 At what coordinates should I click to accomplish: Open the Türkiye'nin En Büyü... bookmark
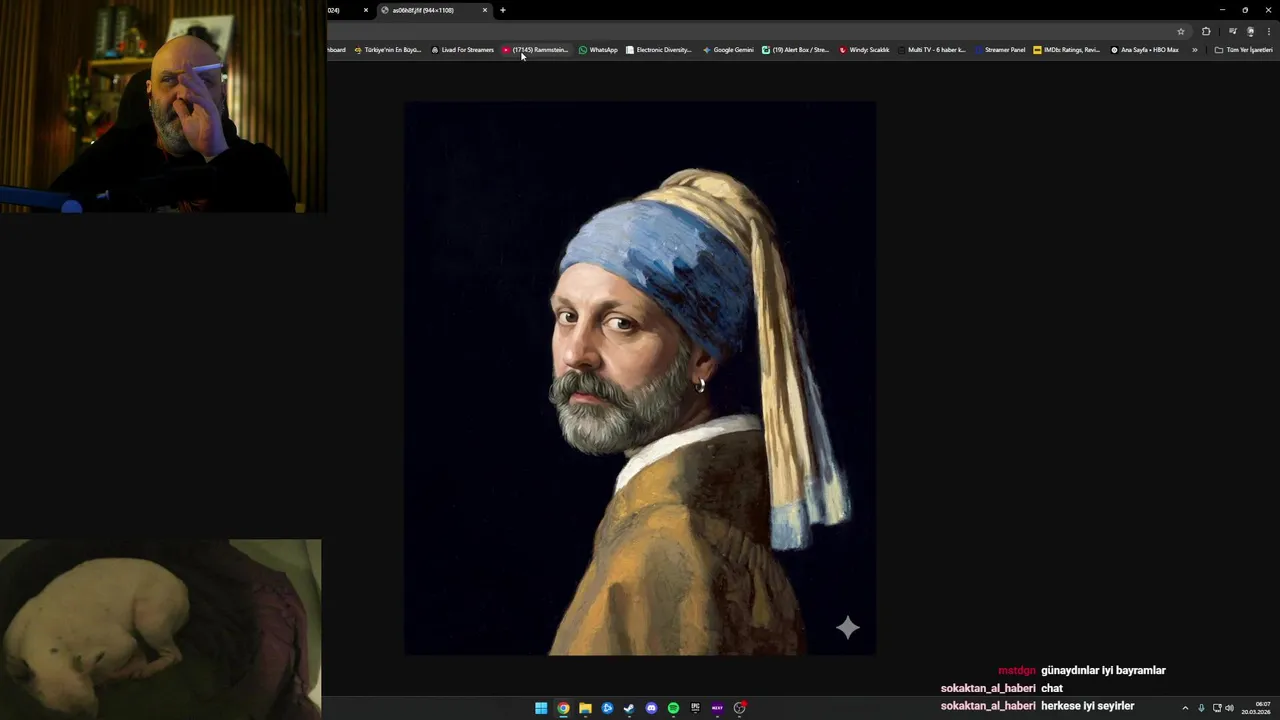(x=388, y=50)
